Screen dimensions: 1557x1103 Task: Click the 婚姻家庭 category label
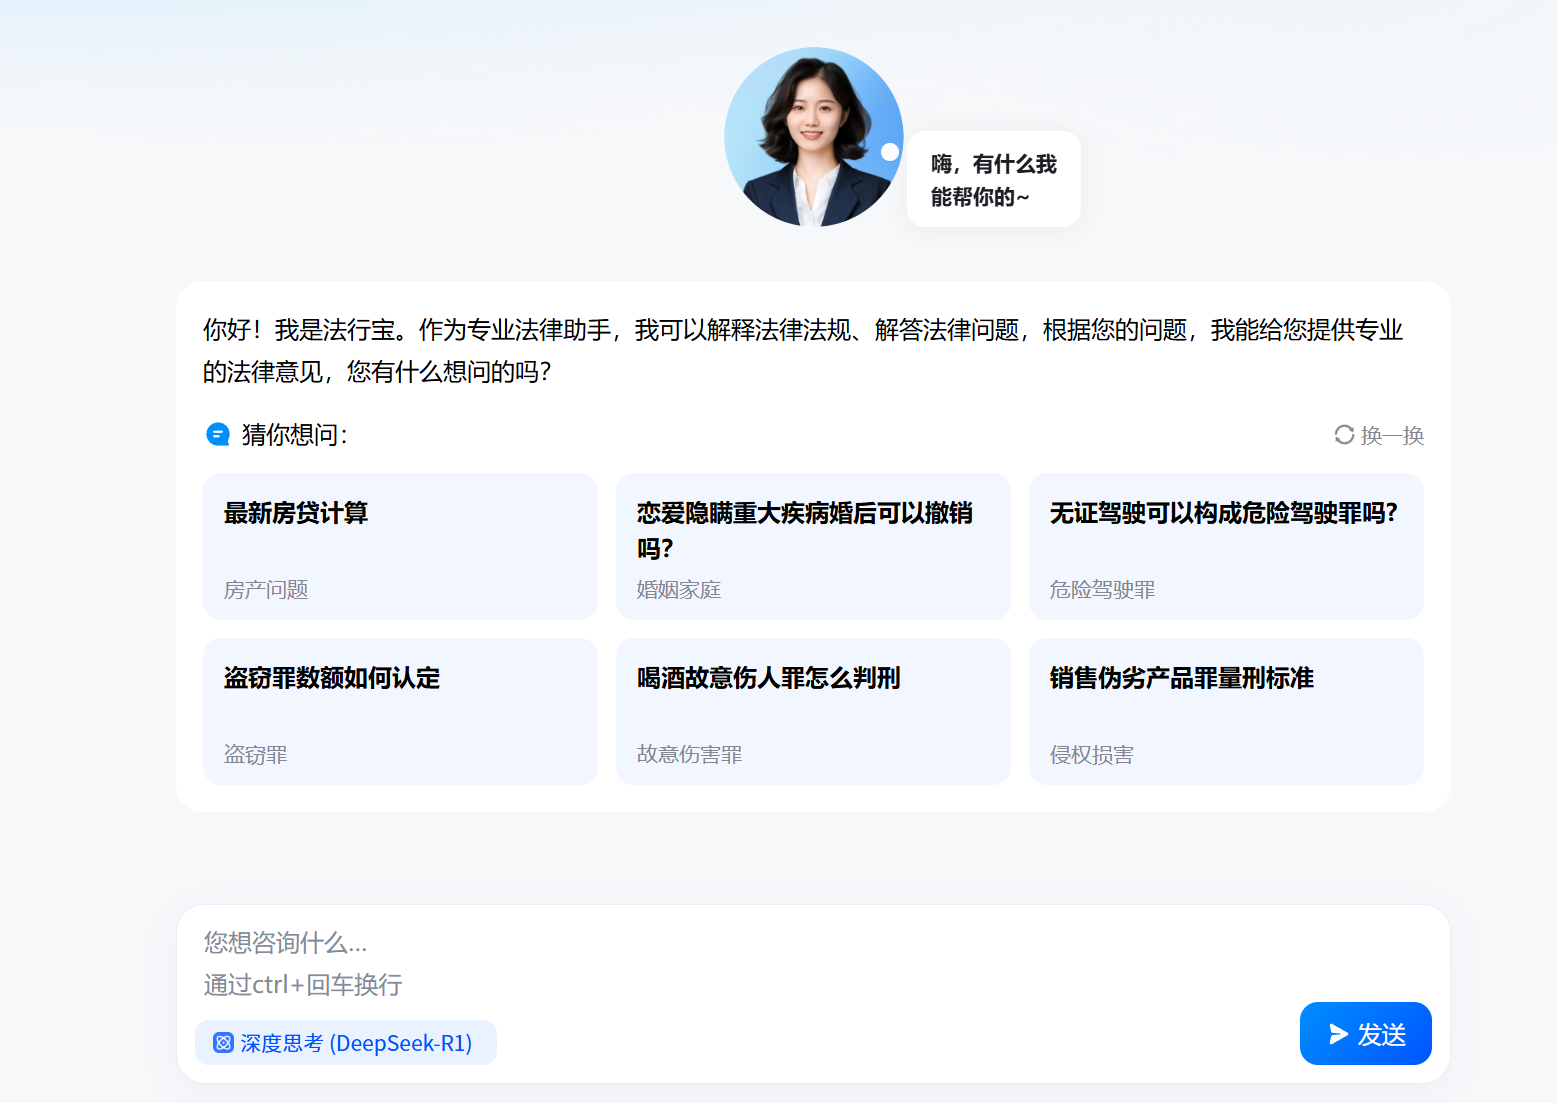coord(679,590)
